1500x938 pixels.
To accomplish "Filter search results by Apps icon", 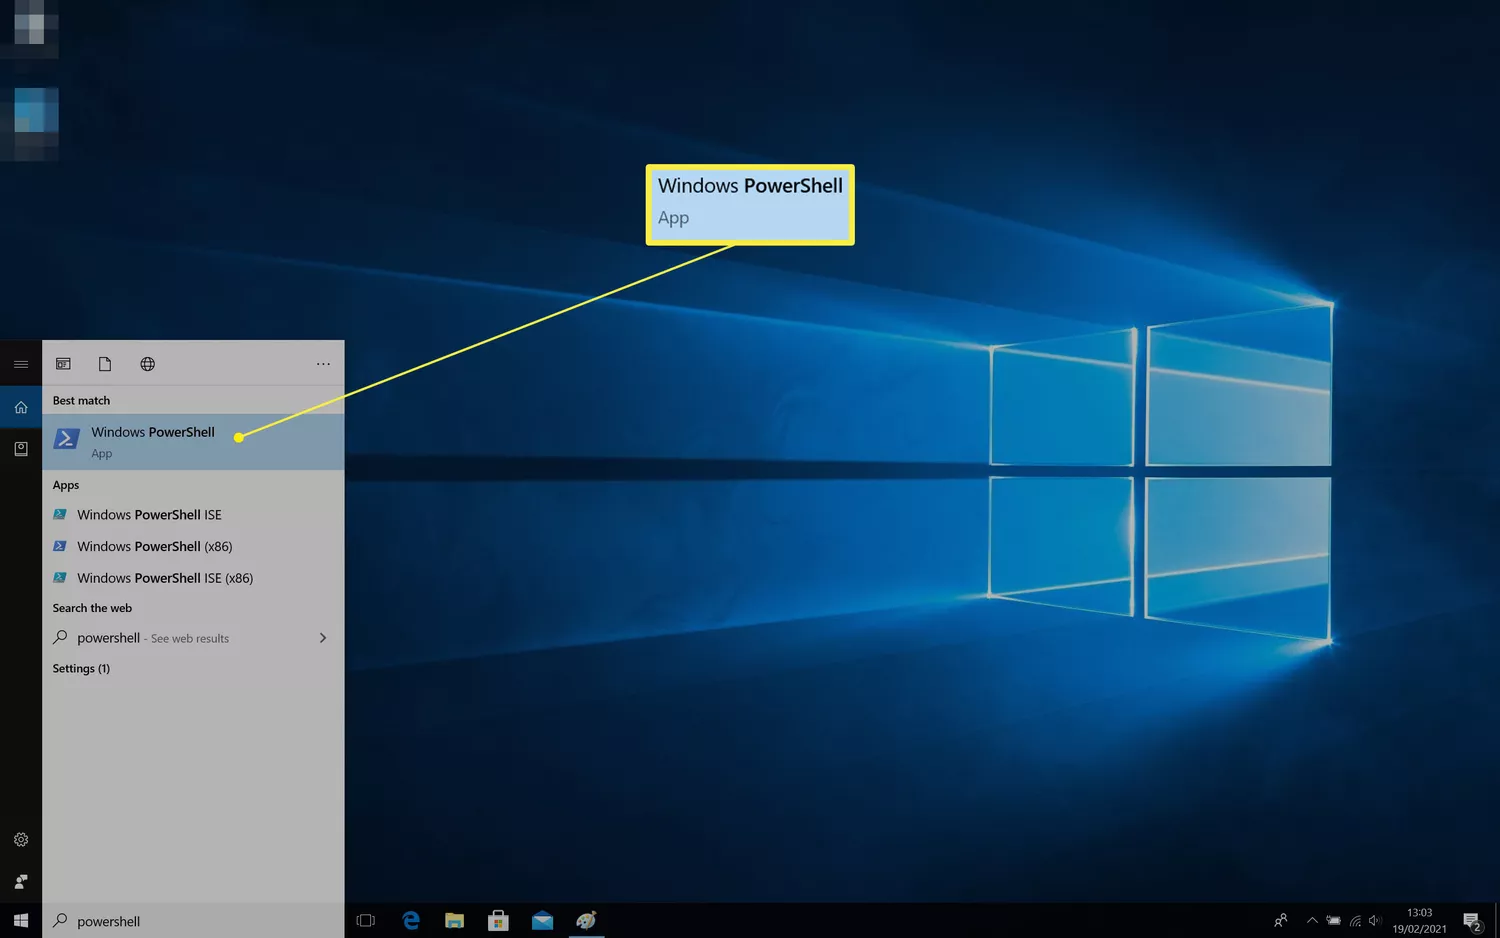I will coord(63,364).
